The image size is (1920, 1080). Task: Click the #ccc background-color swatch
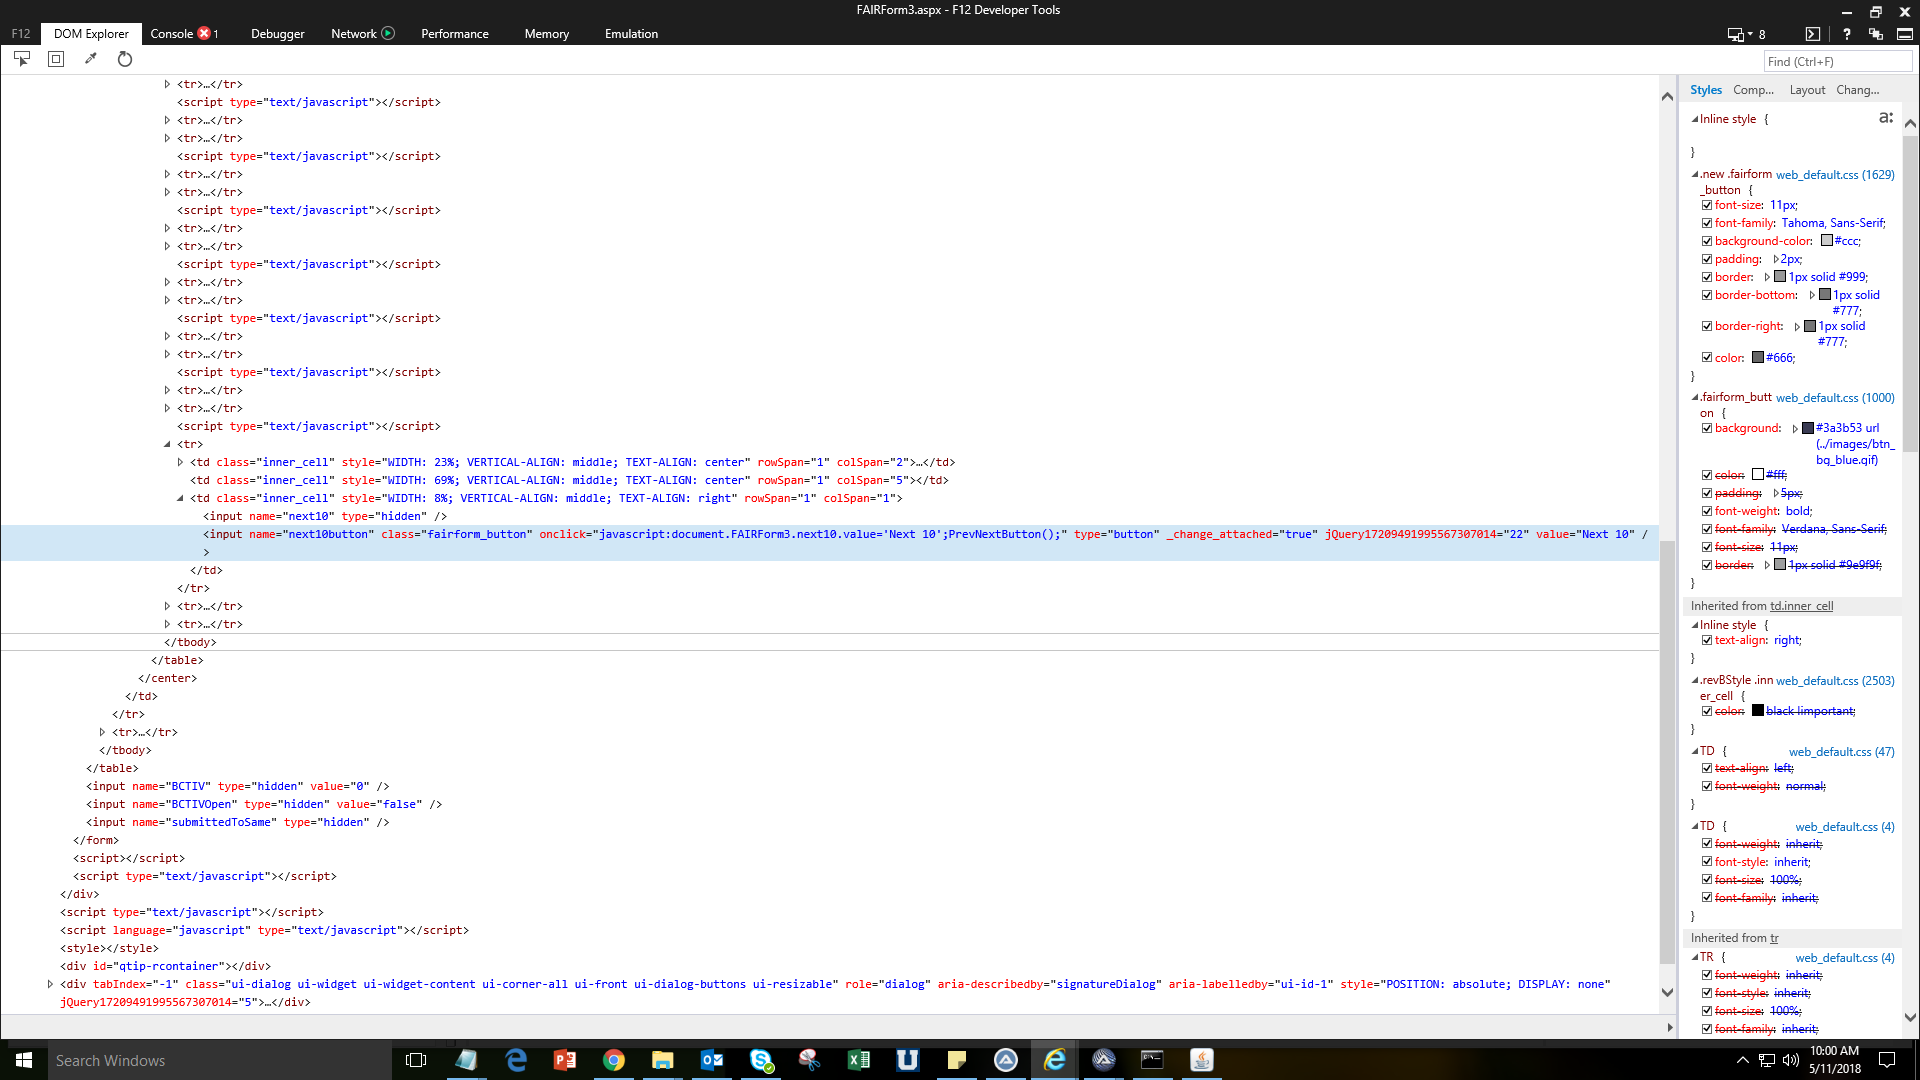click(x=1827, y=241)
